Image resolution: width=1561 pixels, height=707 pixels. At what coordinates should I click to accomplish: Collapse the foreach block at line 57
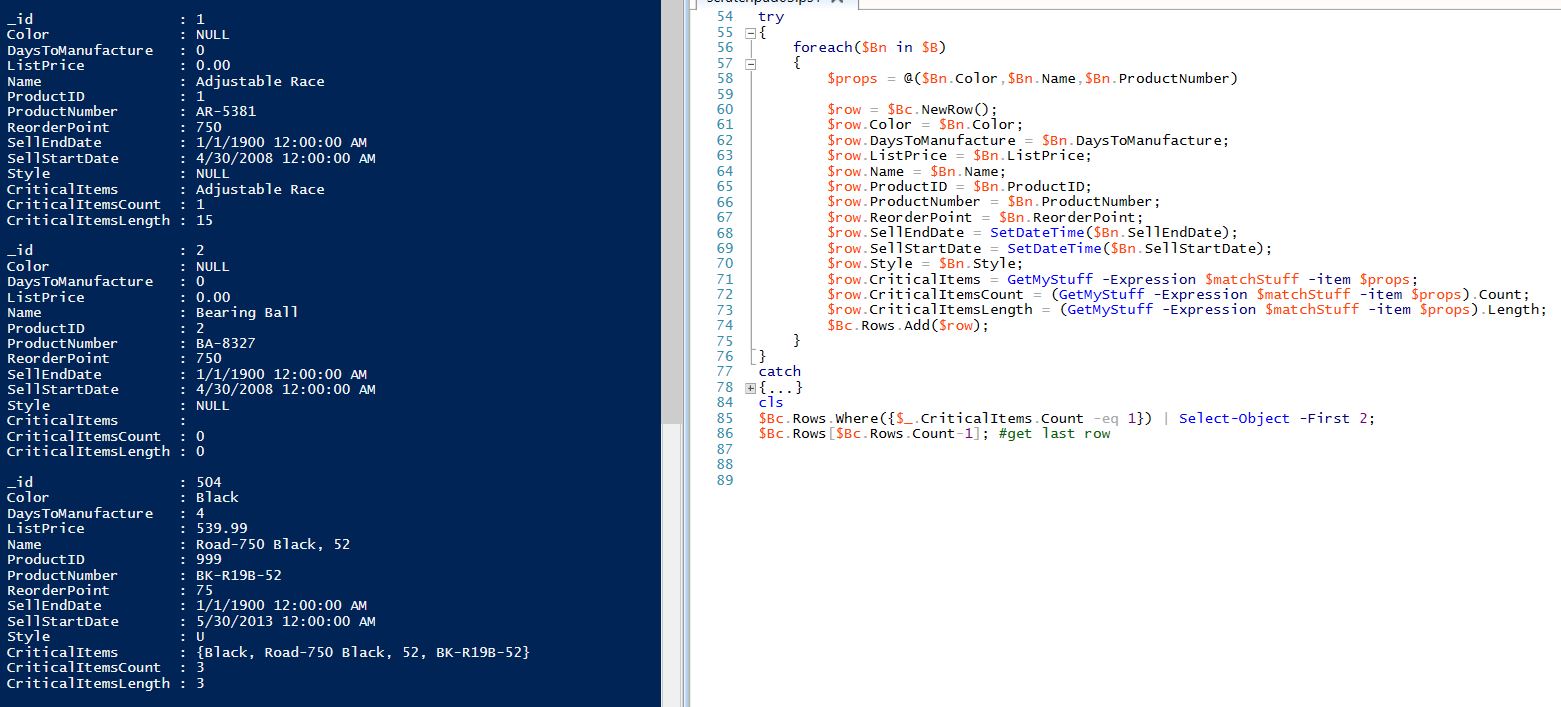click(x=750, y=63)
